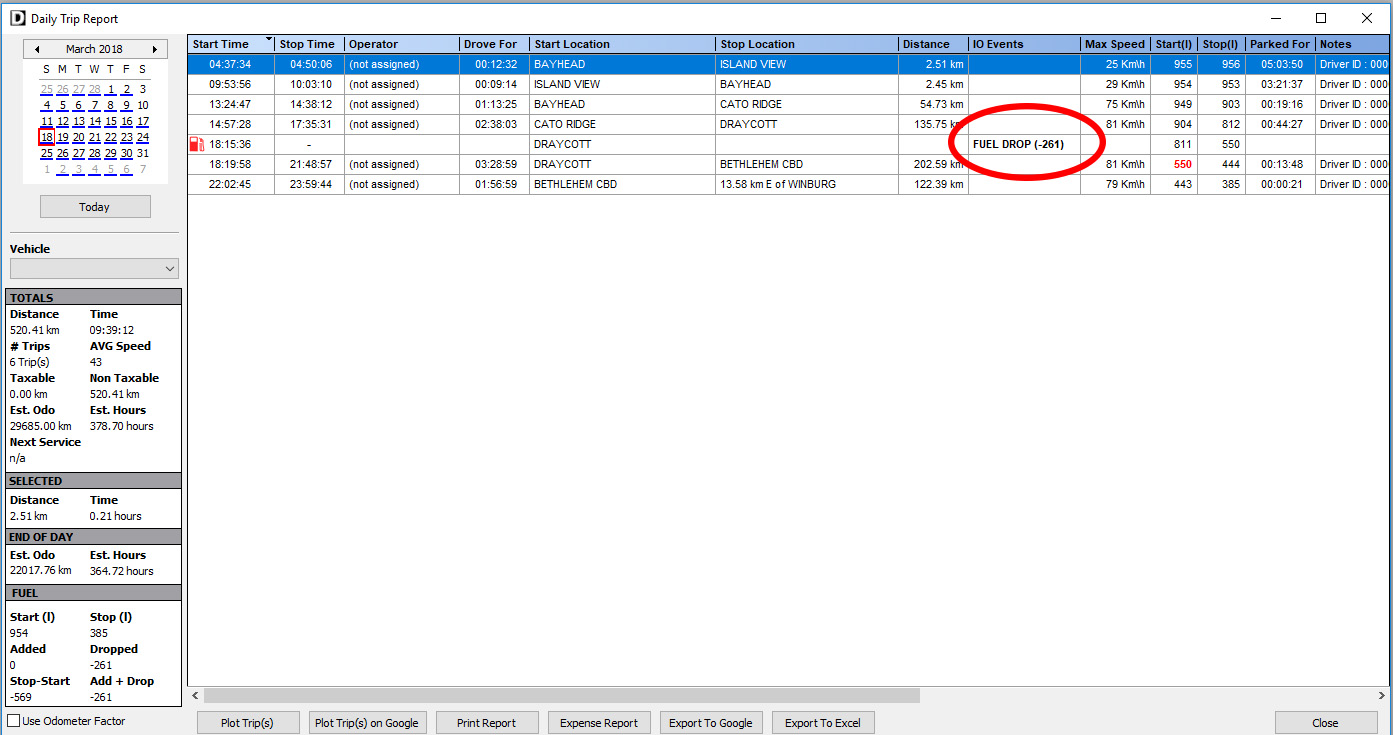The image size is (1393, 735).
Task: Click Plot Trip(s) on Google button
Action: click(366, 723)
